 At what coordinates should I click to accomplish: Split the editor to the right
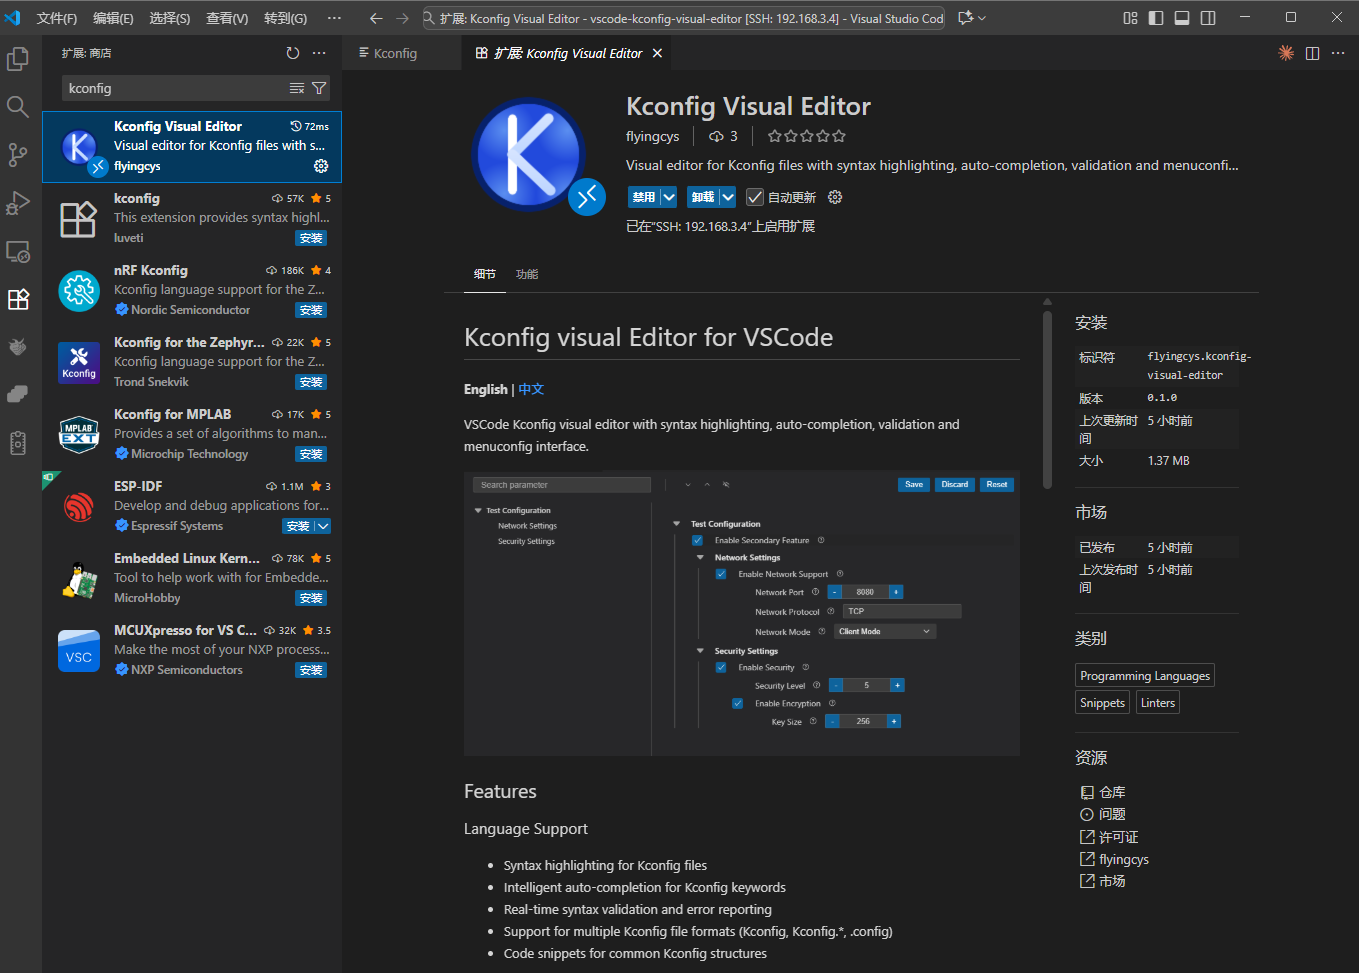pos(1312,53)
